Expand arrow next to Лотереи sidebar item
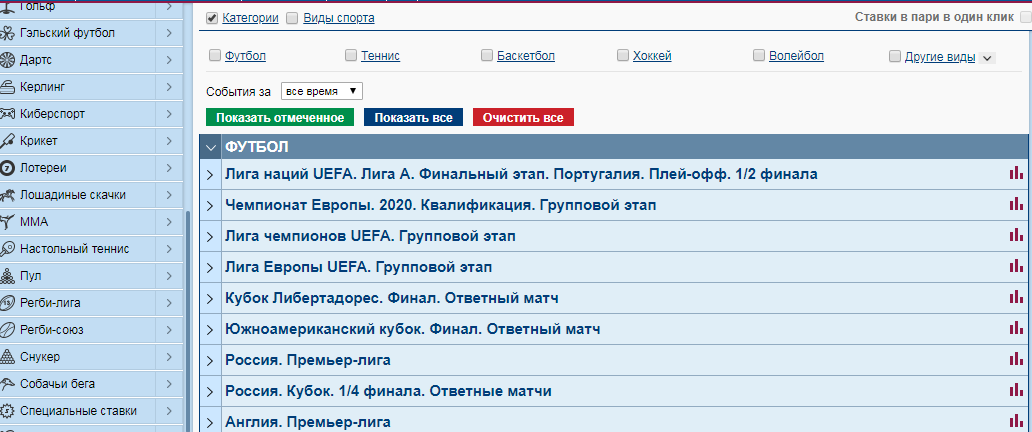Image resolution: width=1032 pixels, height=432 pixels. coord(169,168)
